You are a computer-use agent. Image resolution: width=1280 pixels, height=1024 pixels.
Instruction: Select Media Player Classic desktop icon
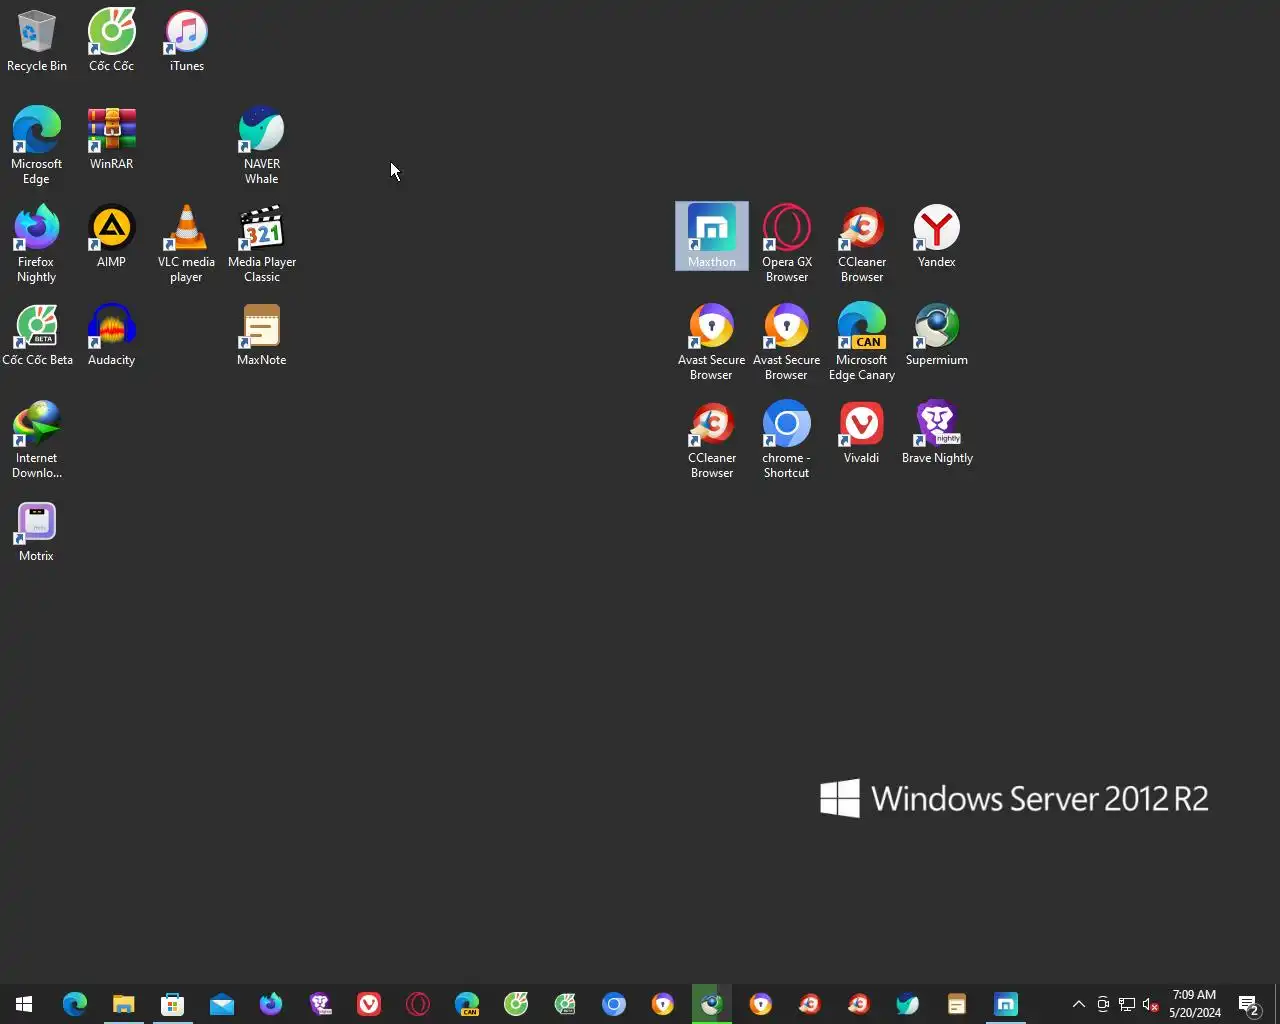coord(261,244)
